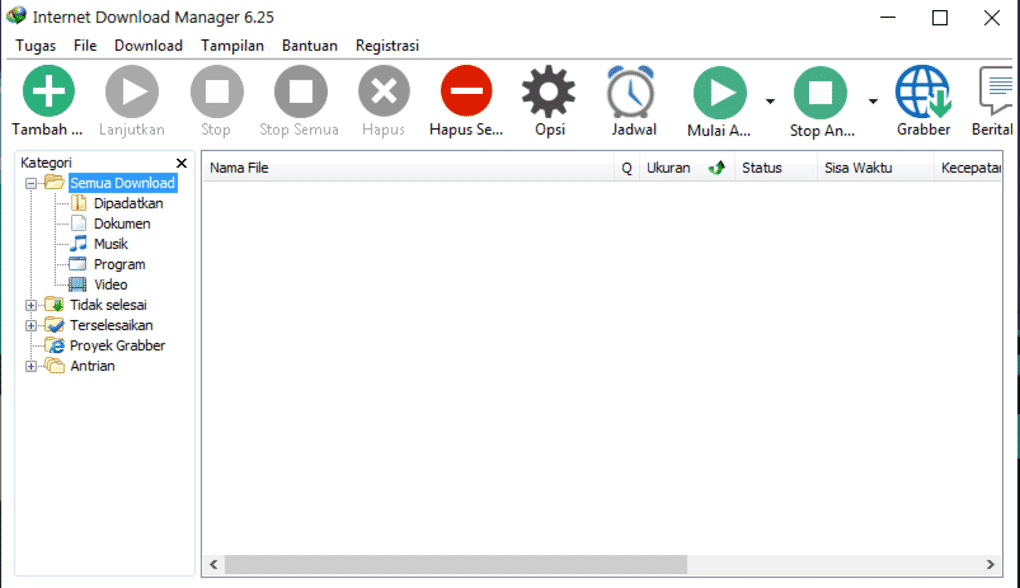Expand the Tidak selesai tree node

coord(31,305)
